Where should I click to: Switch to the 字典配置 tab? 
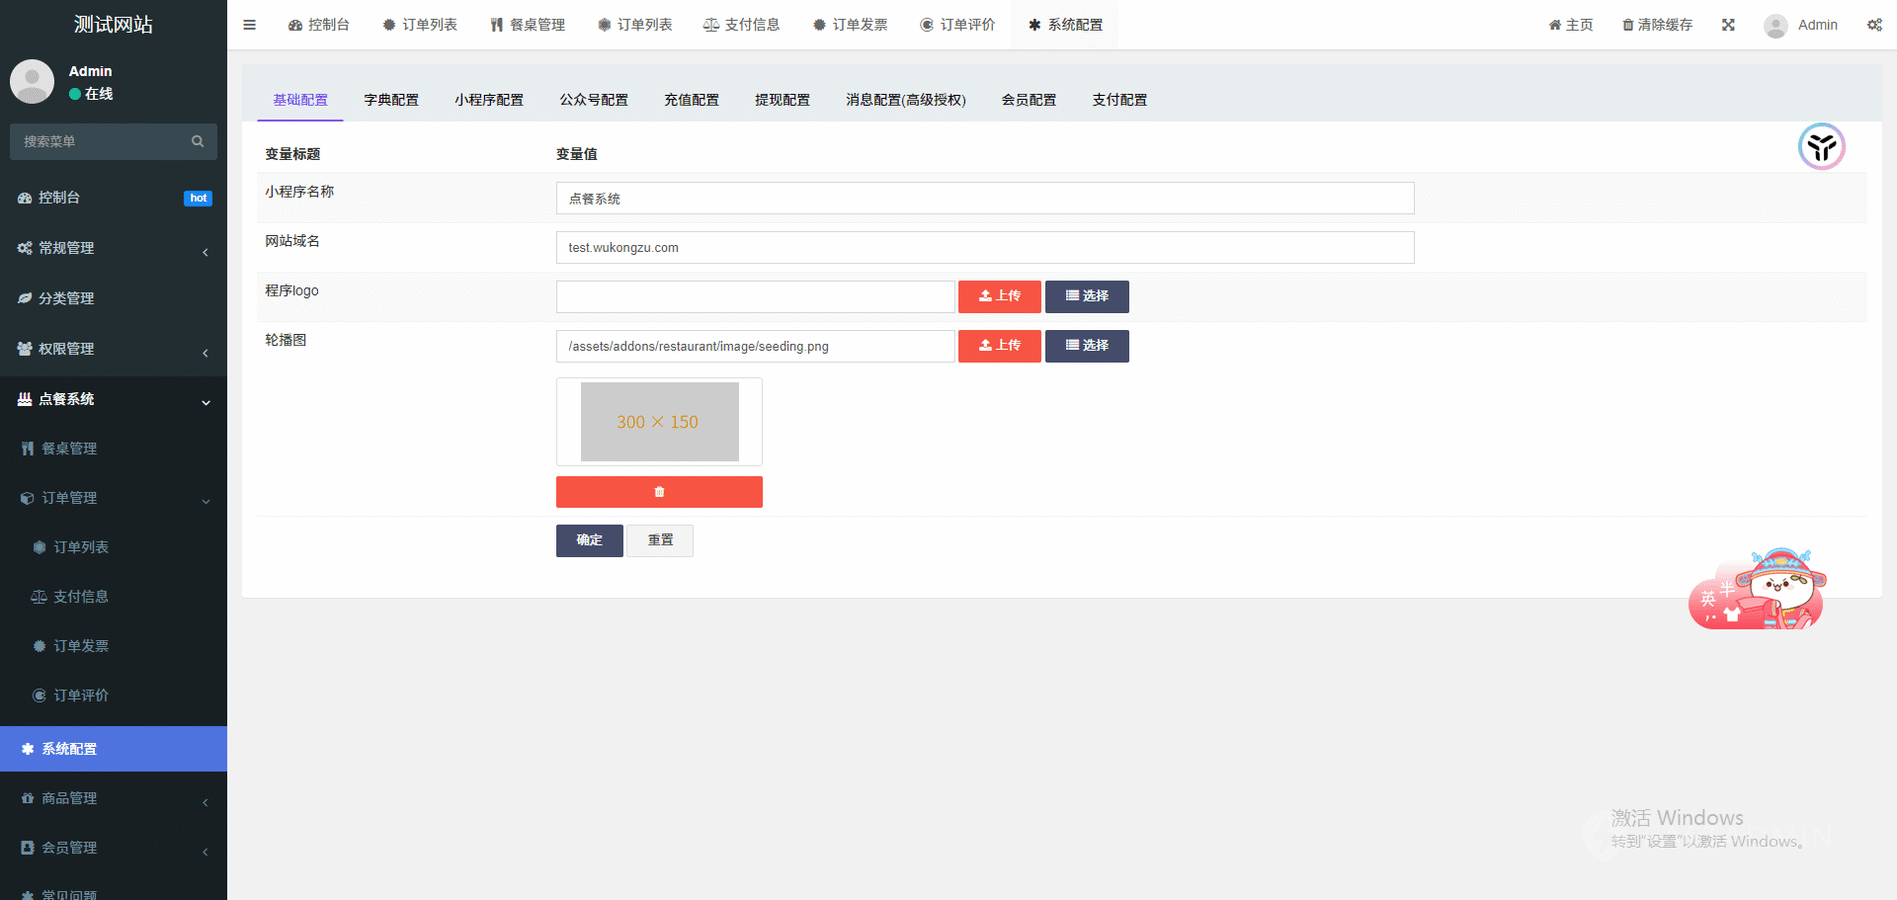click(391, 100)
